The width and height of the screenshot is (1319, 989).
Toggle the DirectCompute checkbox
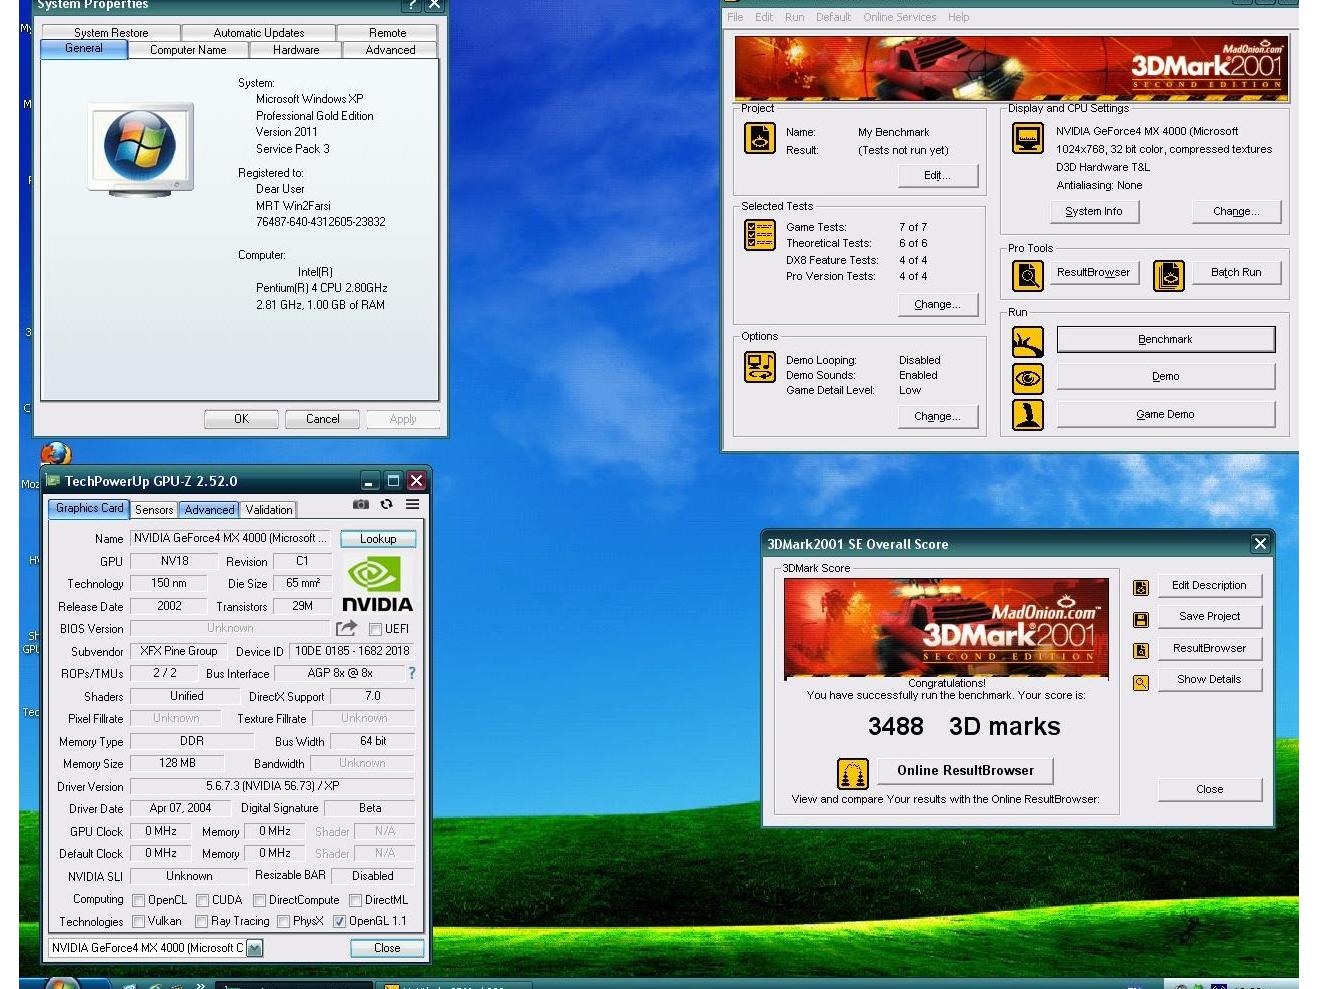(260, 900)
